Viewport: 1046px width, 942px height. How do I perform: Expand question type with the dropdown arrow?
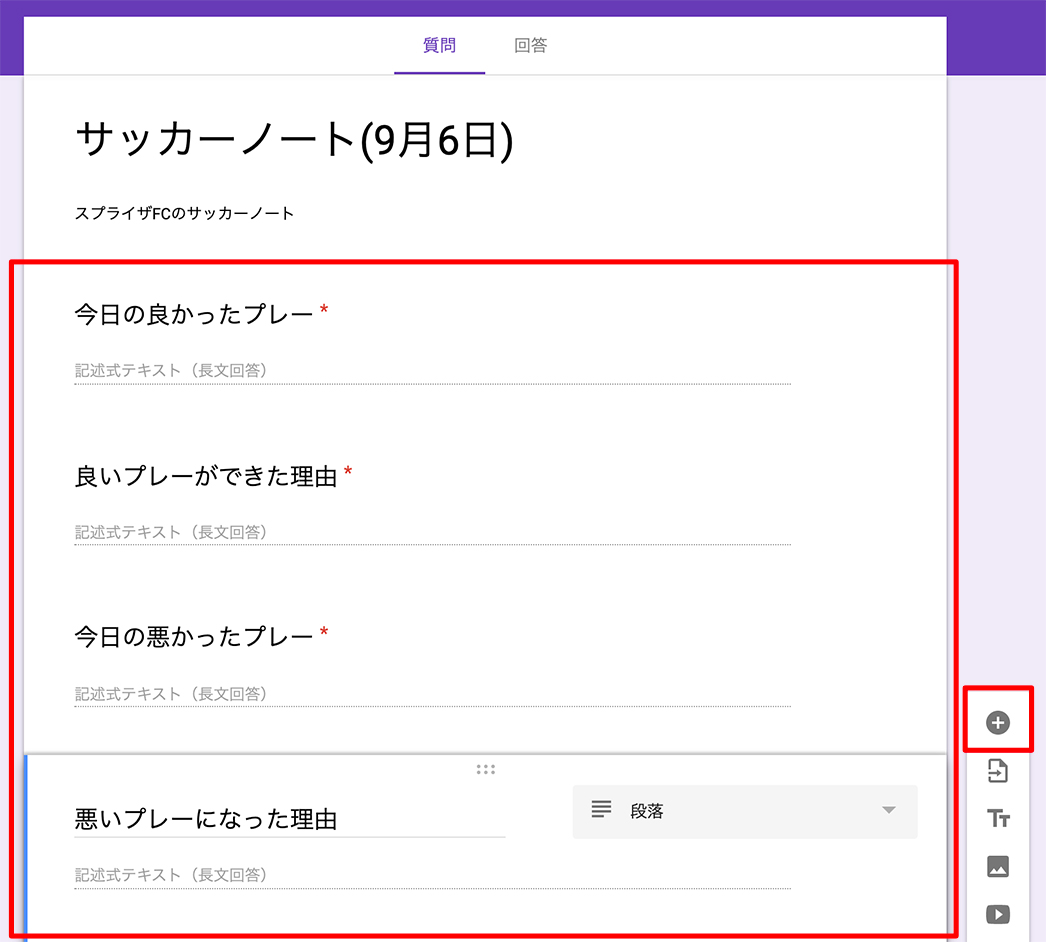point(888,810)
